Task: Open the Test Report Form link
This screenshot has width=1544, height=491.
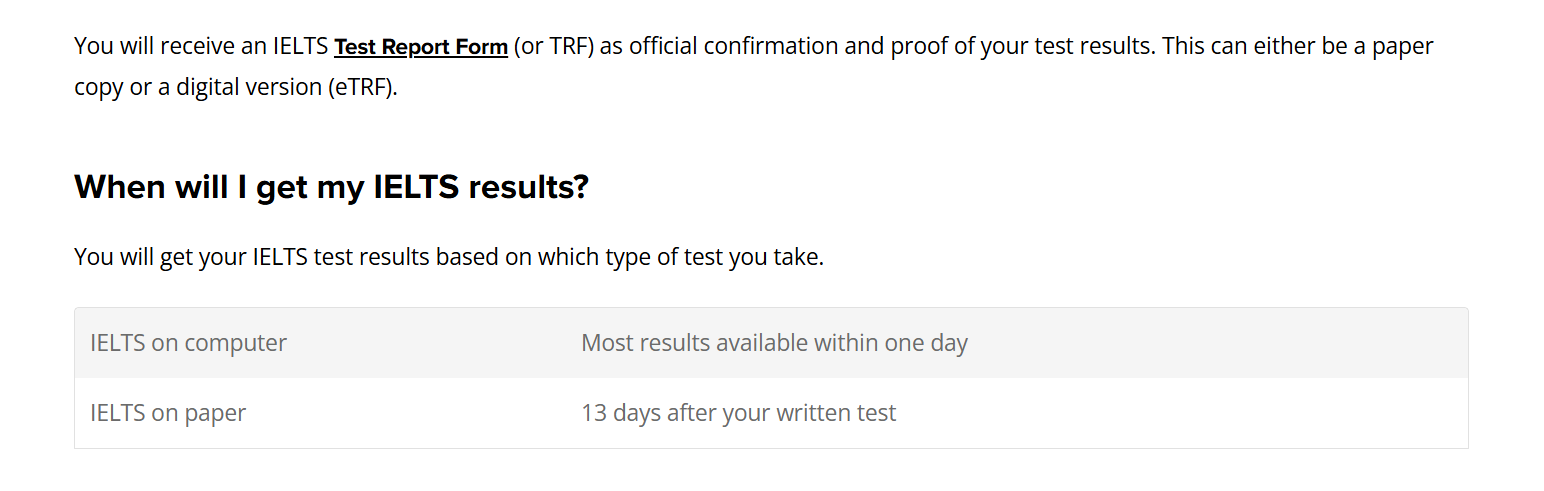Action: pos(421,46)
